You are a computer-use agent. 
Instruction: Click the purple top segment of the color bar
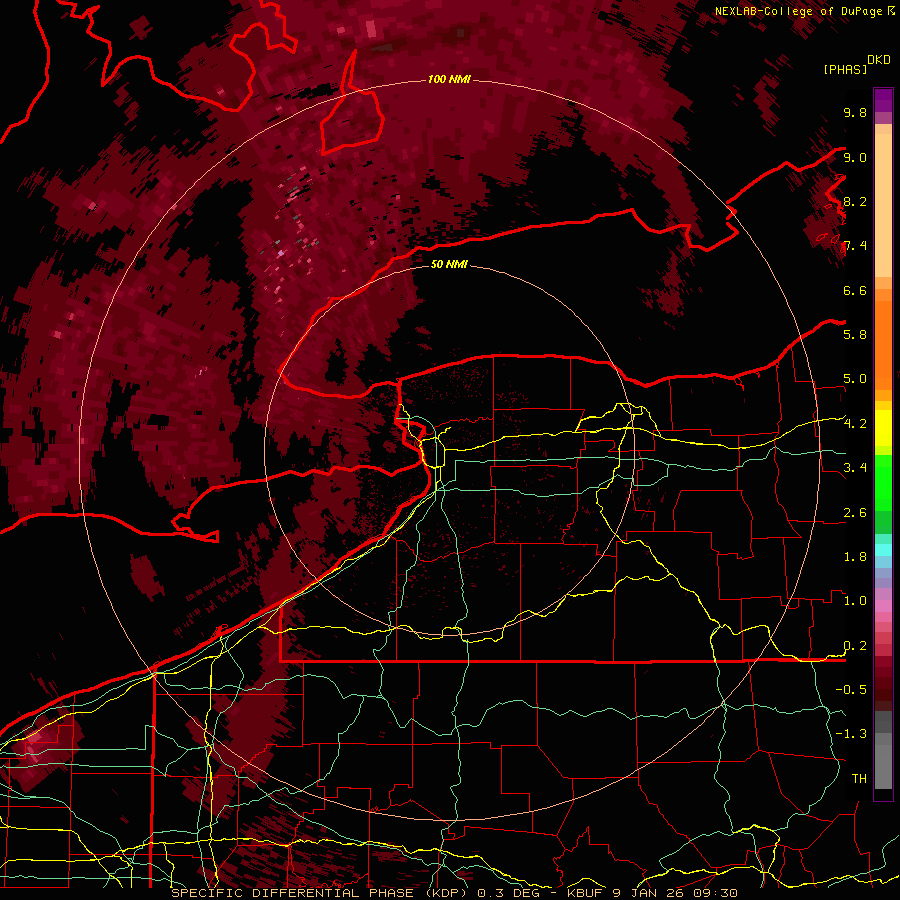[x=883, y=100]
